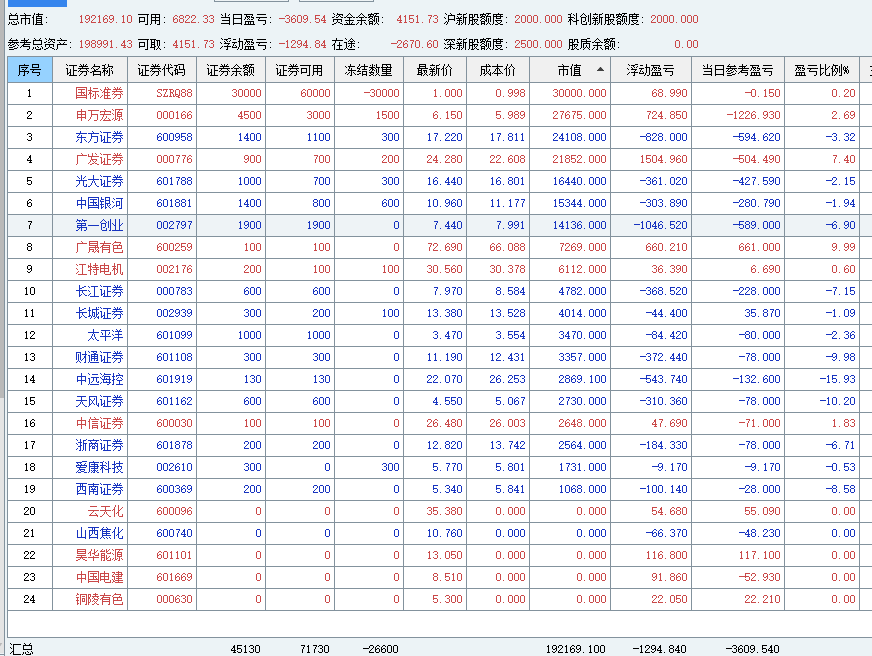Sort by the 证券代码 column header
The width and height of the screenshot is (872, 656).
tap(161, 70)
